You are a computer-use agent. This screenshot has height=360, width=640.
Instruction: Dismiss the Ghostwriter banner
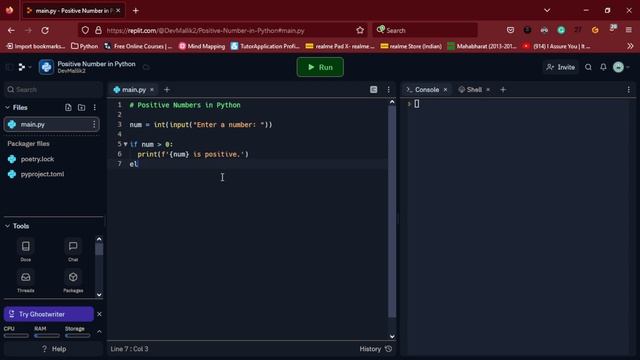pos(99,314)
